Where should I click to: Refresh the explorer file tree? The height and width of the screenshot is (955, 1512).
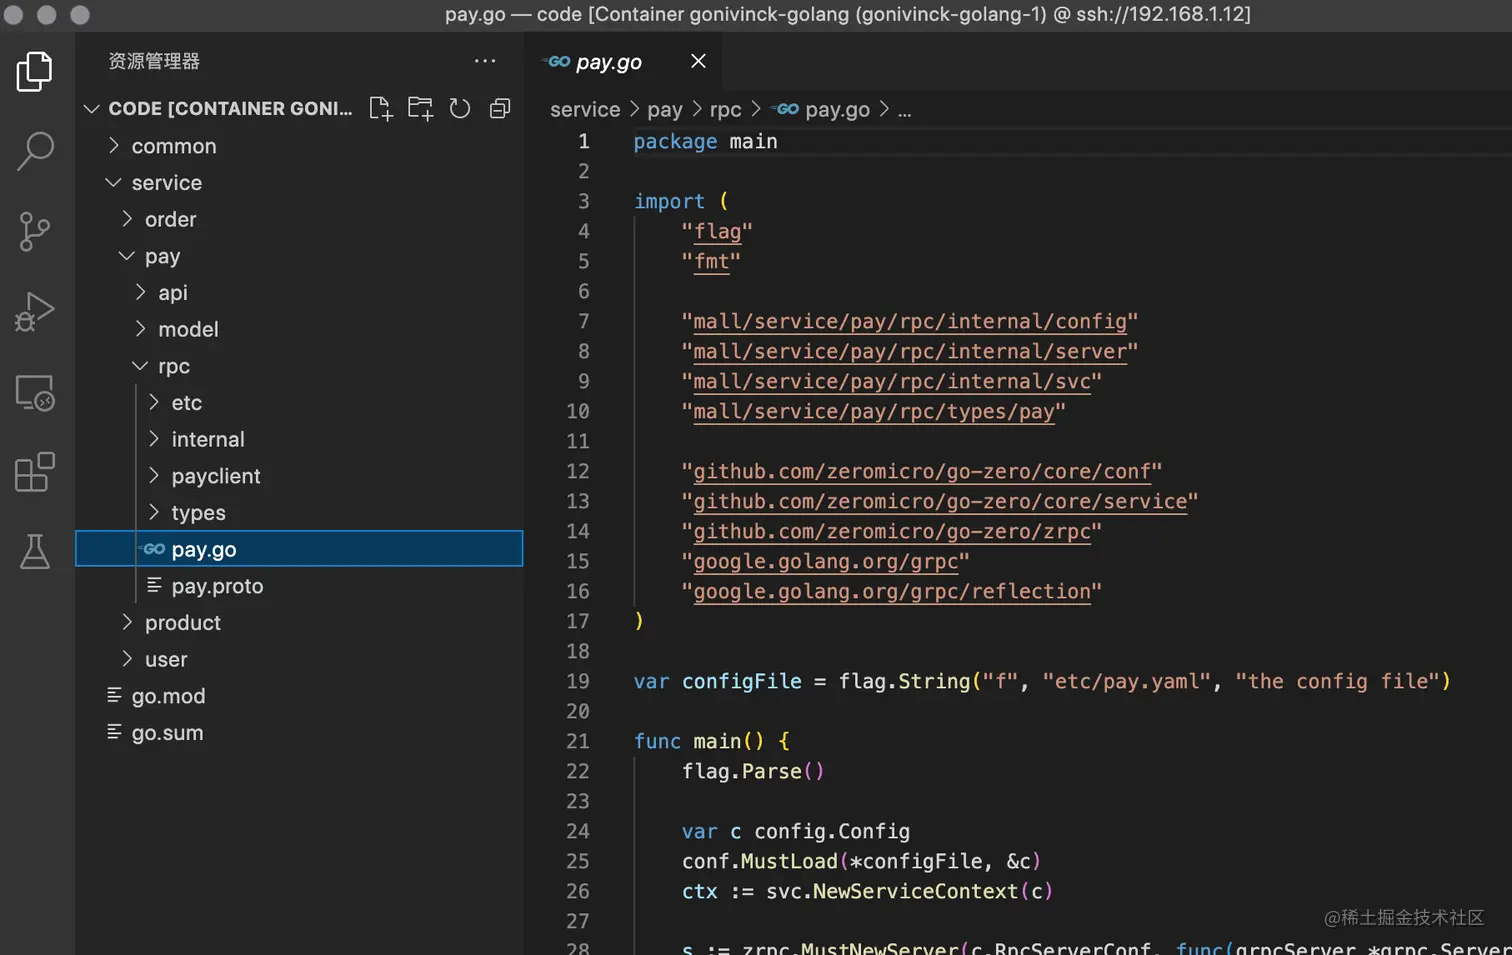click(460, 108)
